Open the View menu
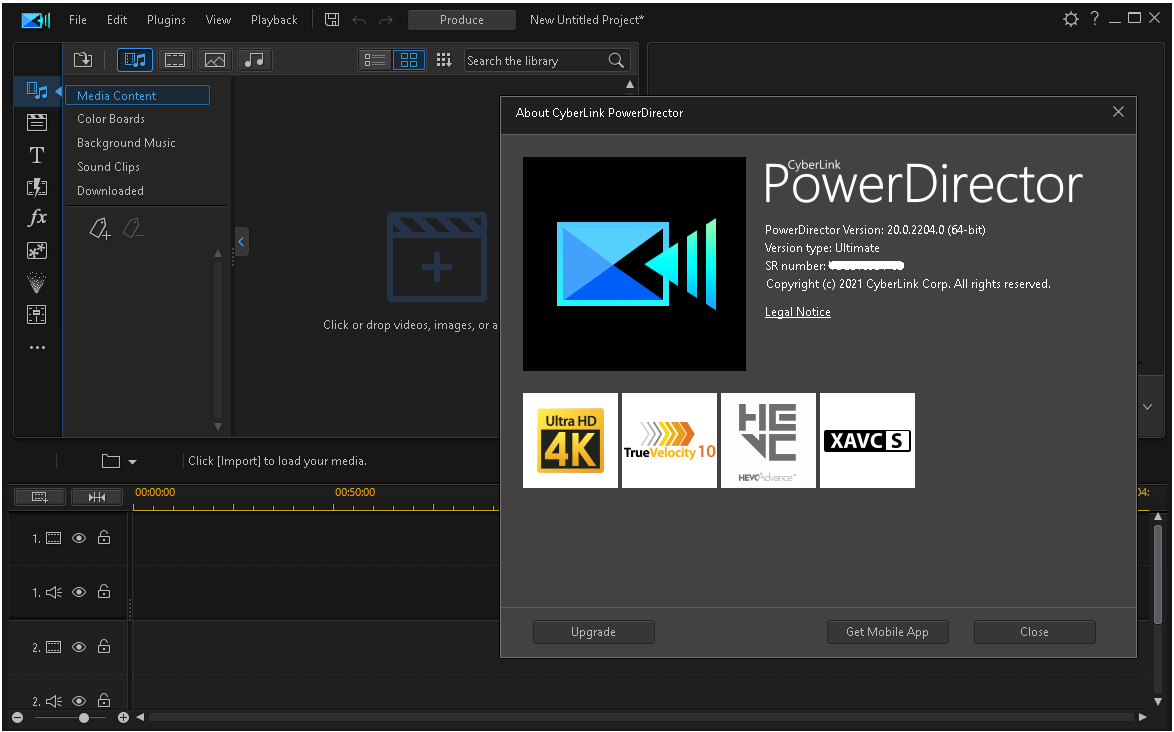1174x732 pixels. [x=218, y=20]
